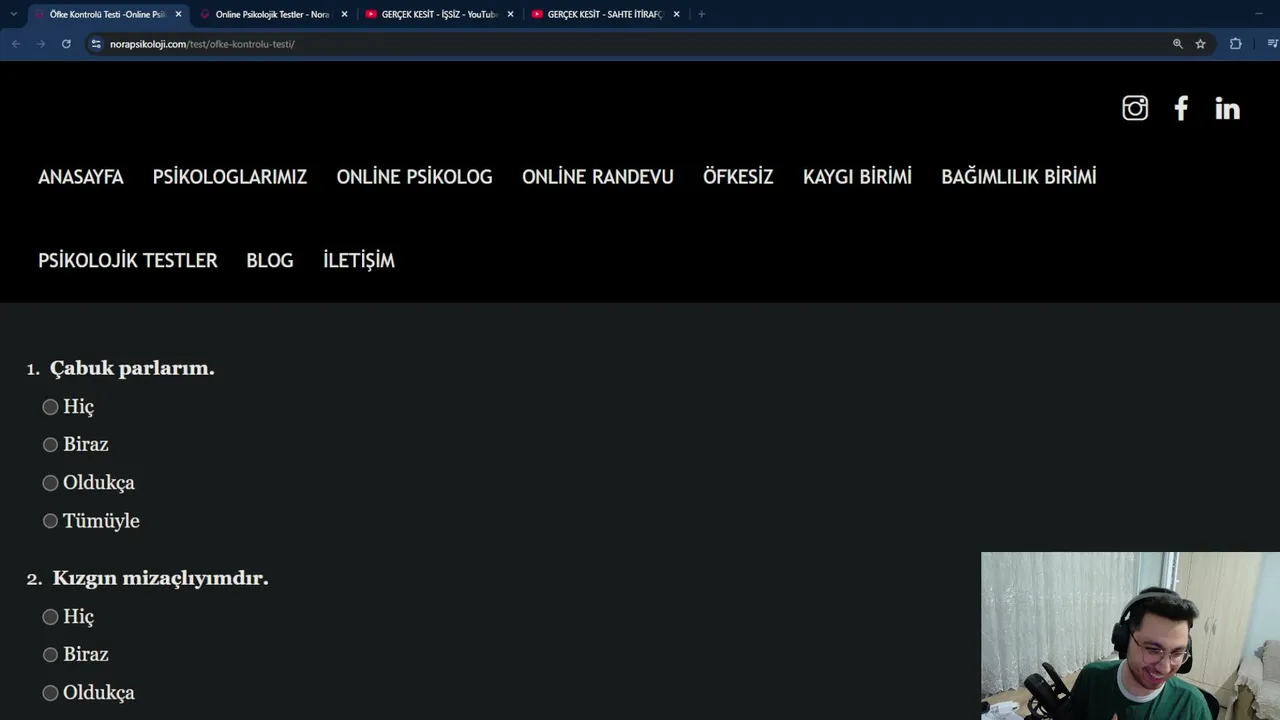Close the Öfke Kontrolü Testi tab
The width and height of the screenshot is (1280, 720).
pos(178,14)
